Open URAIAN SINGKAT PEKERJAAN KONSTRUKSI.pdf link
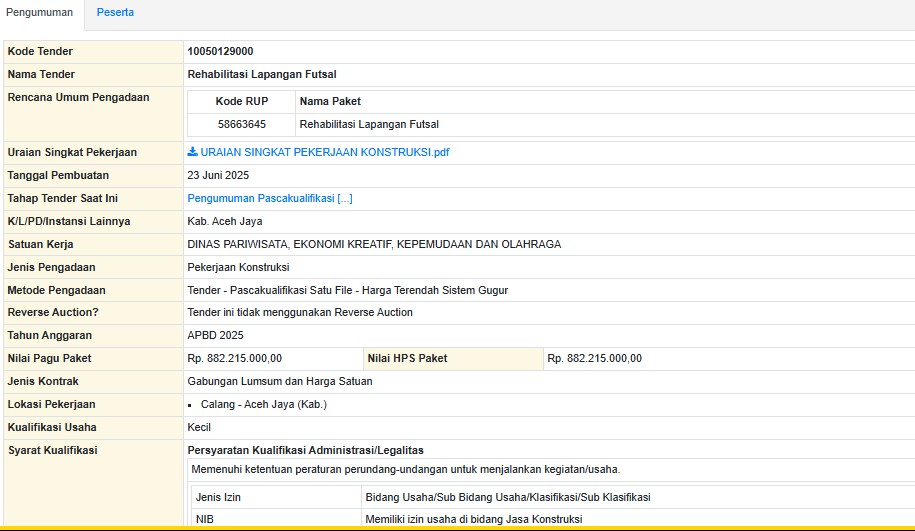 coord(324,152)
